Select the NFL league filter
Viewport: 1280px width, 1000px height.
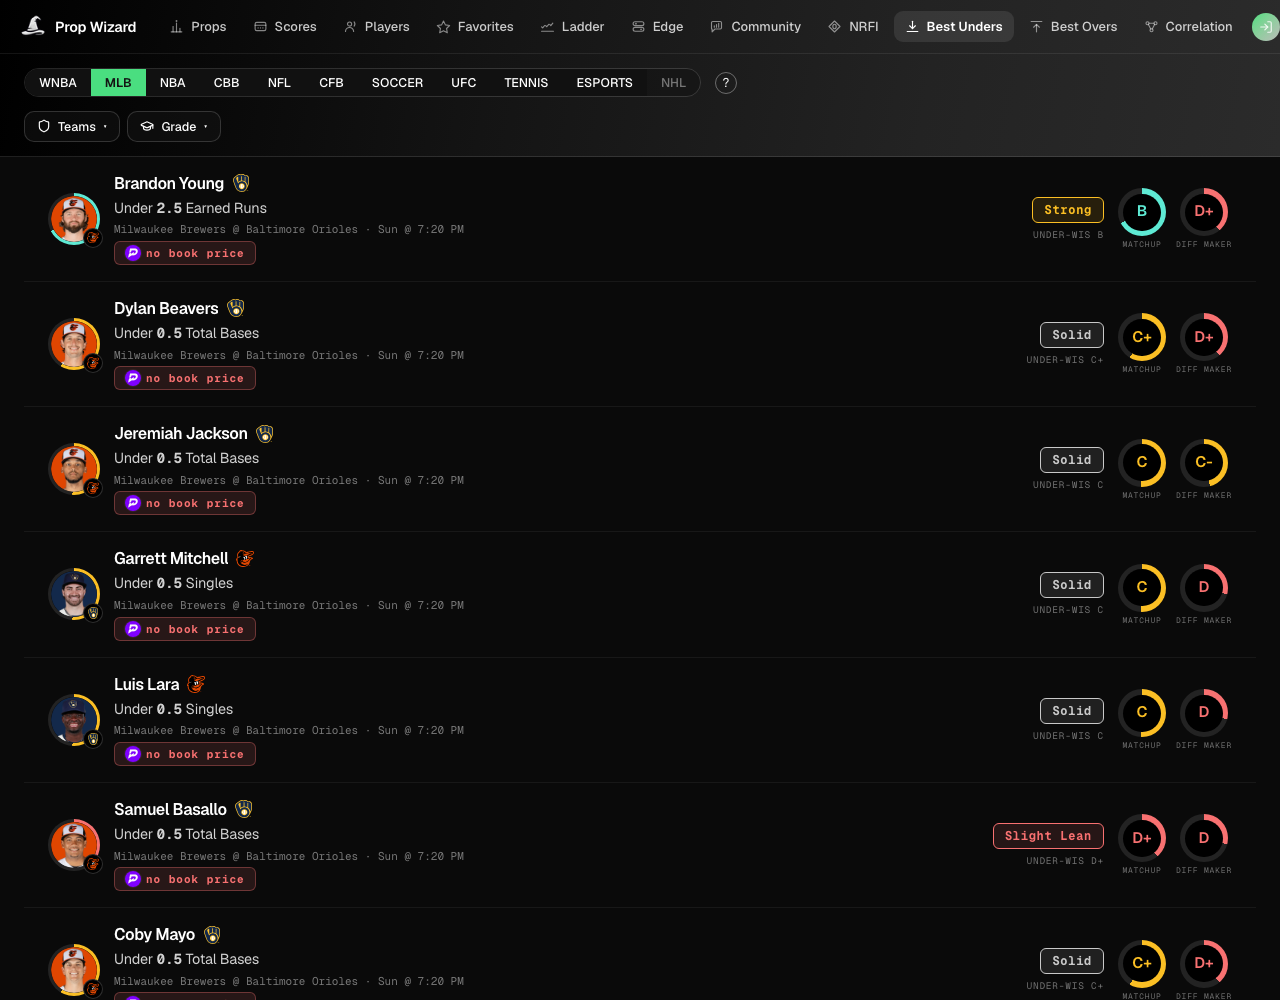point(279,83)
